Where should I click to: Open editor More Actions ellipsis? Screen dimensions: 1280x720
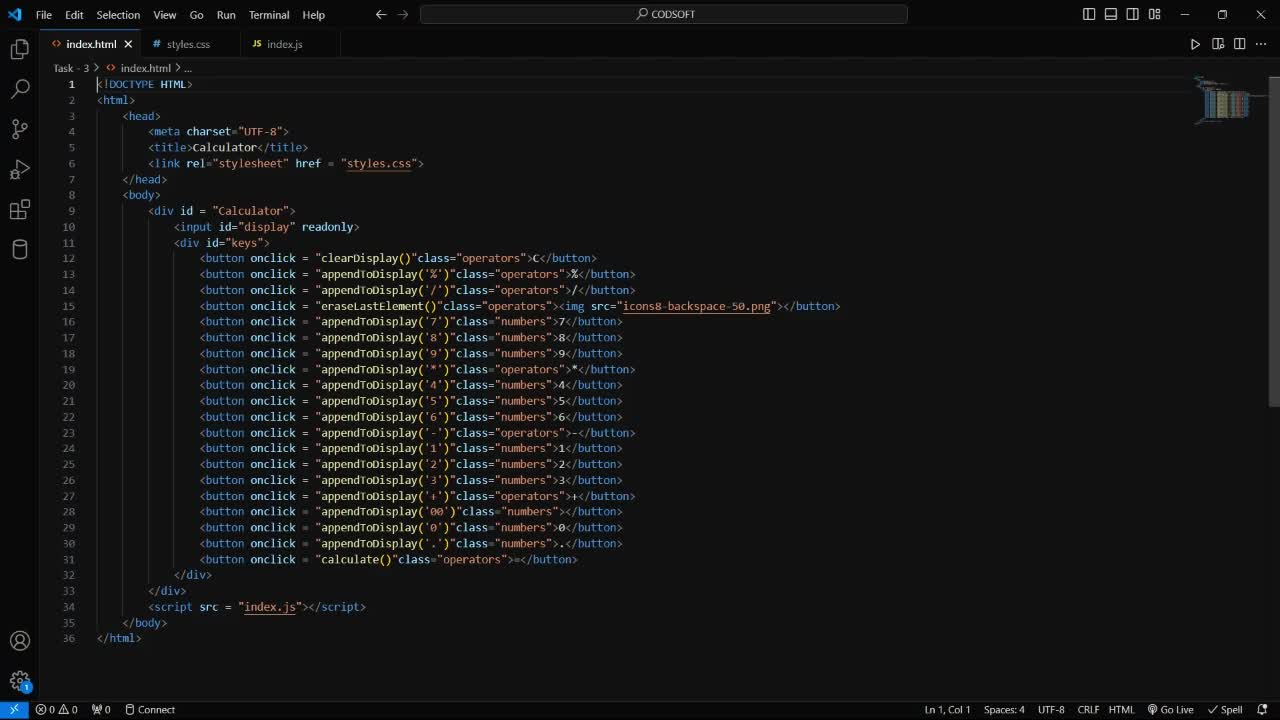coord(1262,44)
